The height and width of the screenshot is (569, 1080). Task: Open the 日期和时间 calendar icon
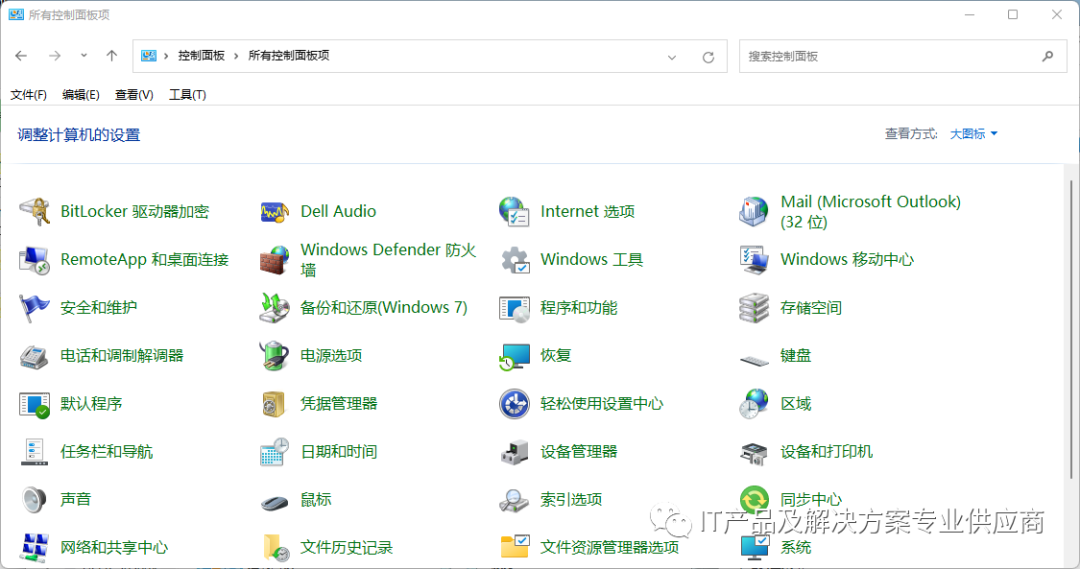[274, 452]
